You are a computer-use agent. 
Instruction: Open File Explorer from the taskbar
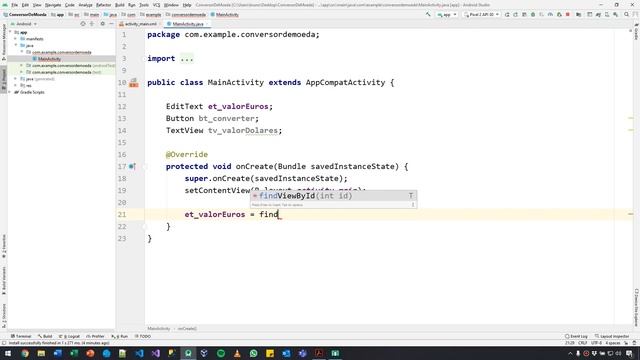pos(41,353)
